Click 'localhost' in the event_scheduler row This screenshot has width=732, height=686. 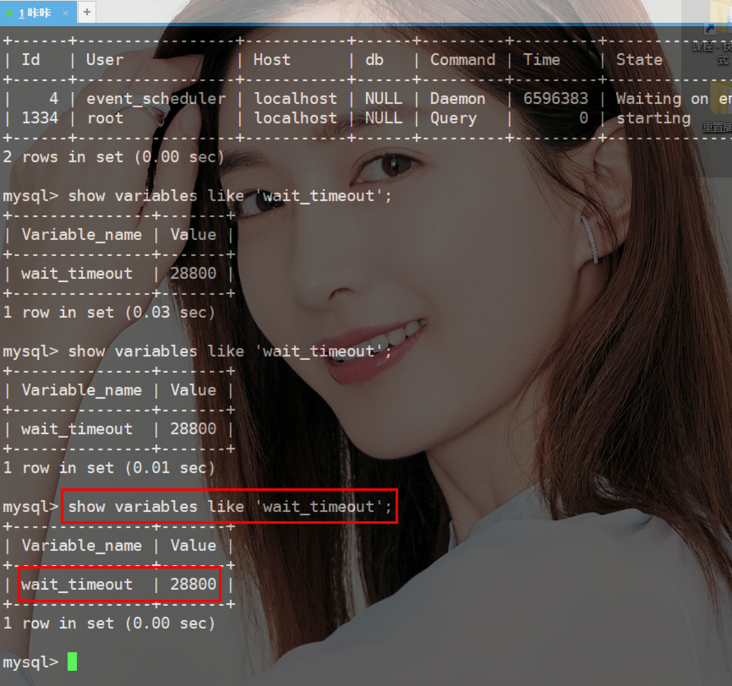295,99
